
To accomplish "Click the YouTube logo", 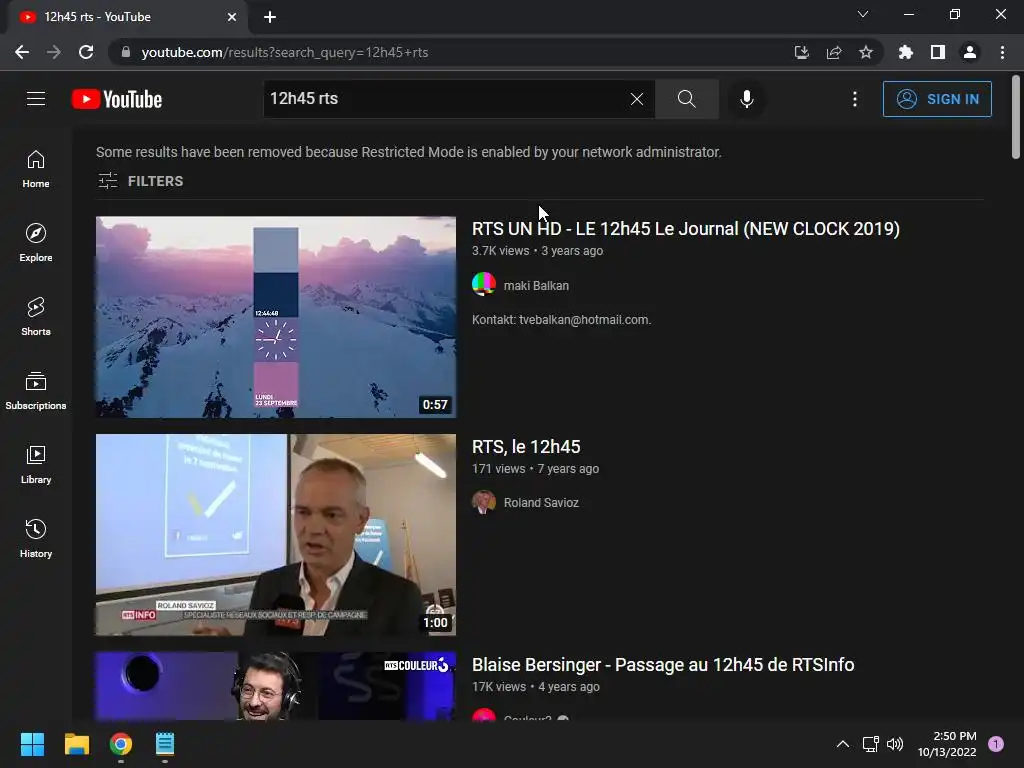I will click(117, 99).
